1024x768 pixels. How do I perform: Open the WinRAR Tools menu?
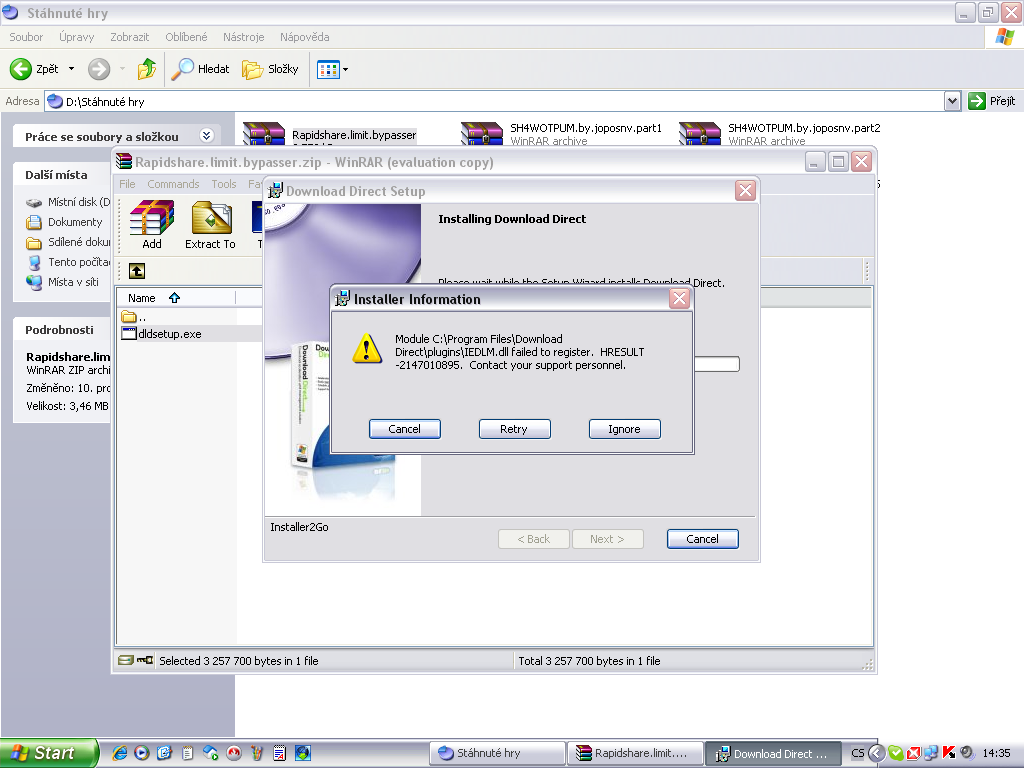[224, 184]
